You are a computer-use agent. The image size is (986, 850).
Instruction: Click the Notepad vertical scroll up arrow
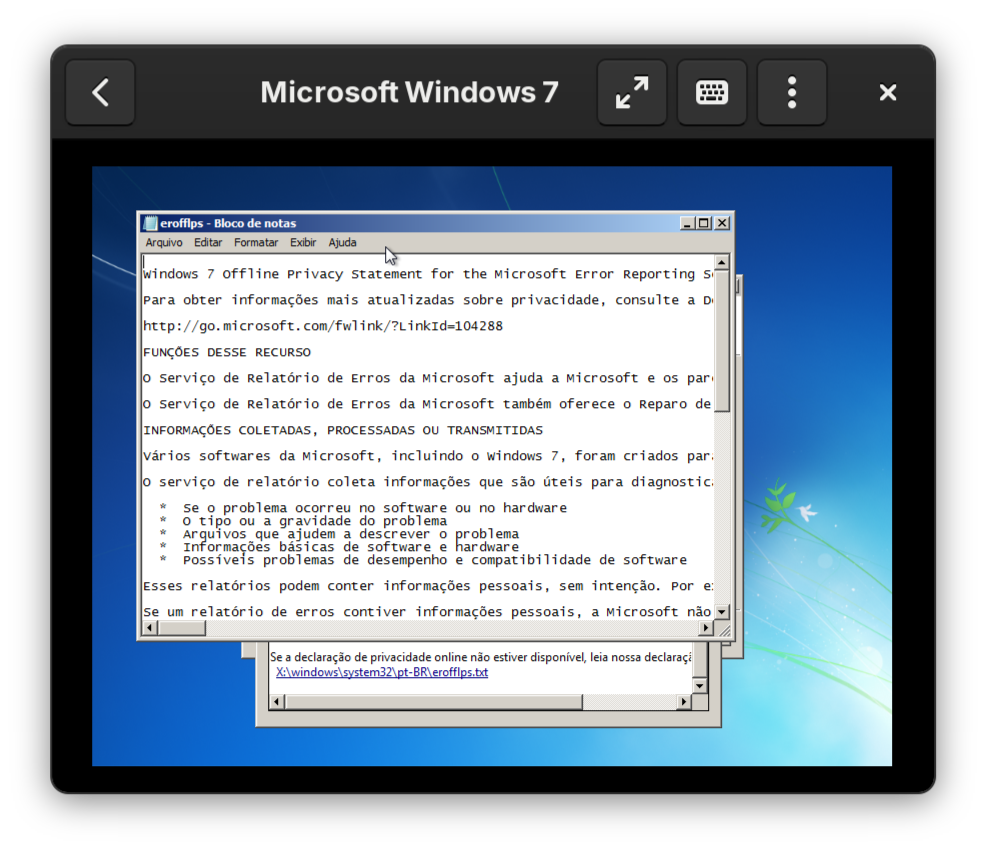[x=722, y=262]
